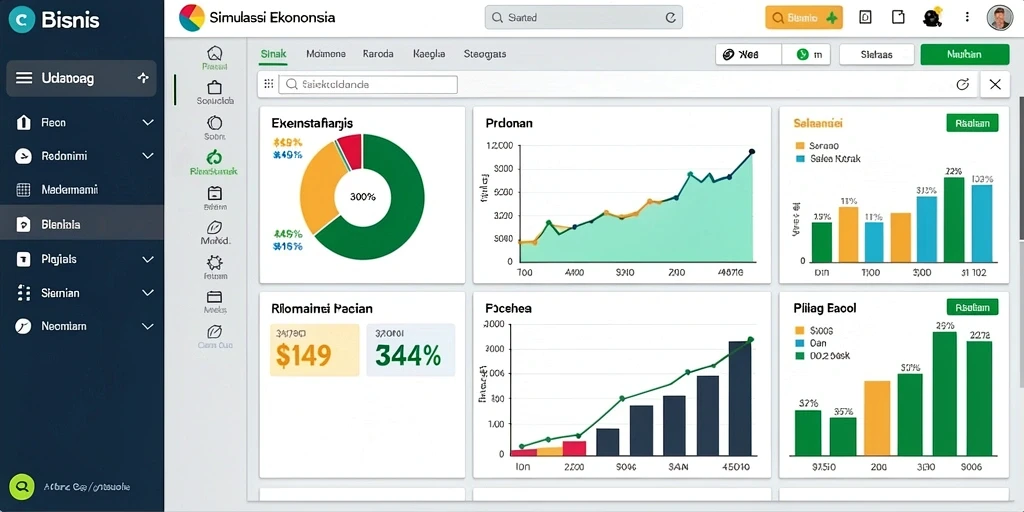Switch to the Raroda tab

378,54
